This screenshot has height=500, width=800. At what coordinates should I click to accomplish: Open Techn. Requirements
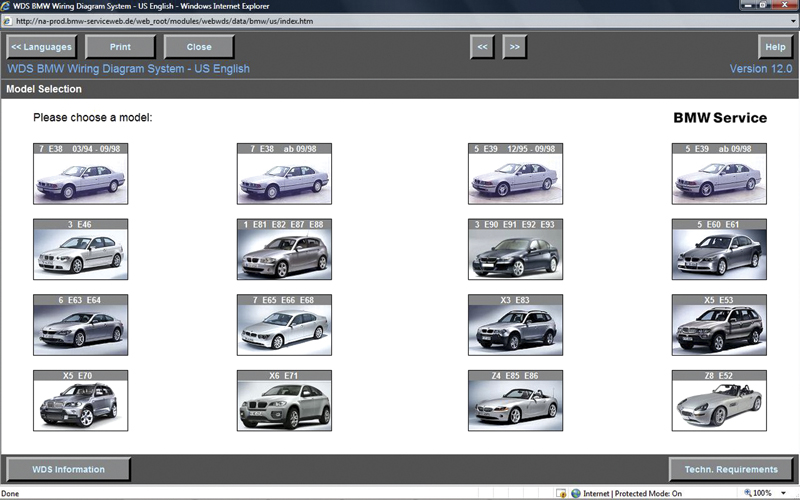(731, 469)
